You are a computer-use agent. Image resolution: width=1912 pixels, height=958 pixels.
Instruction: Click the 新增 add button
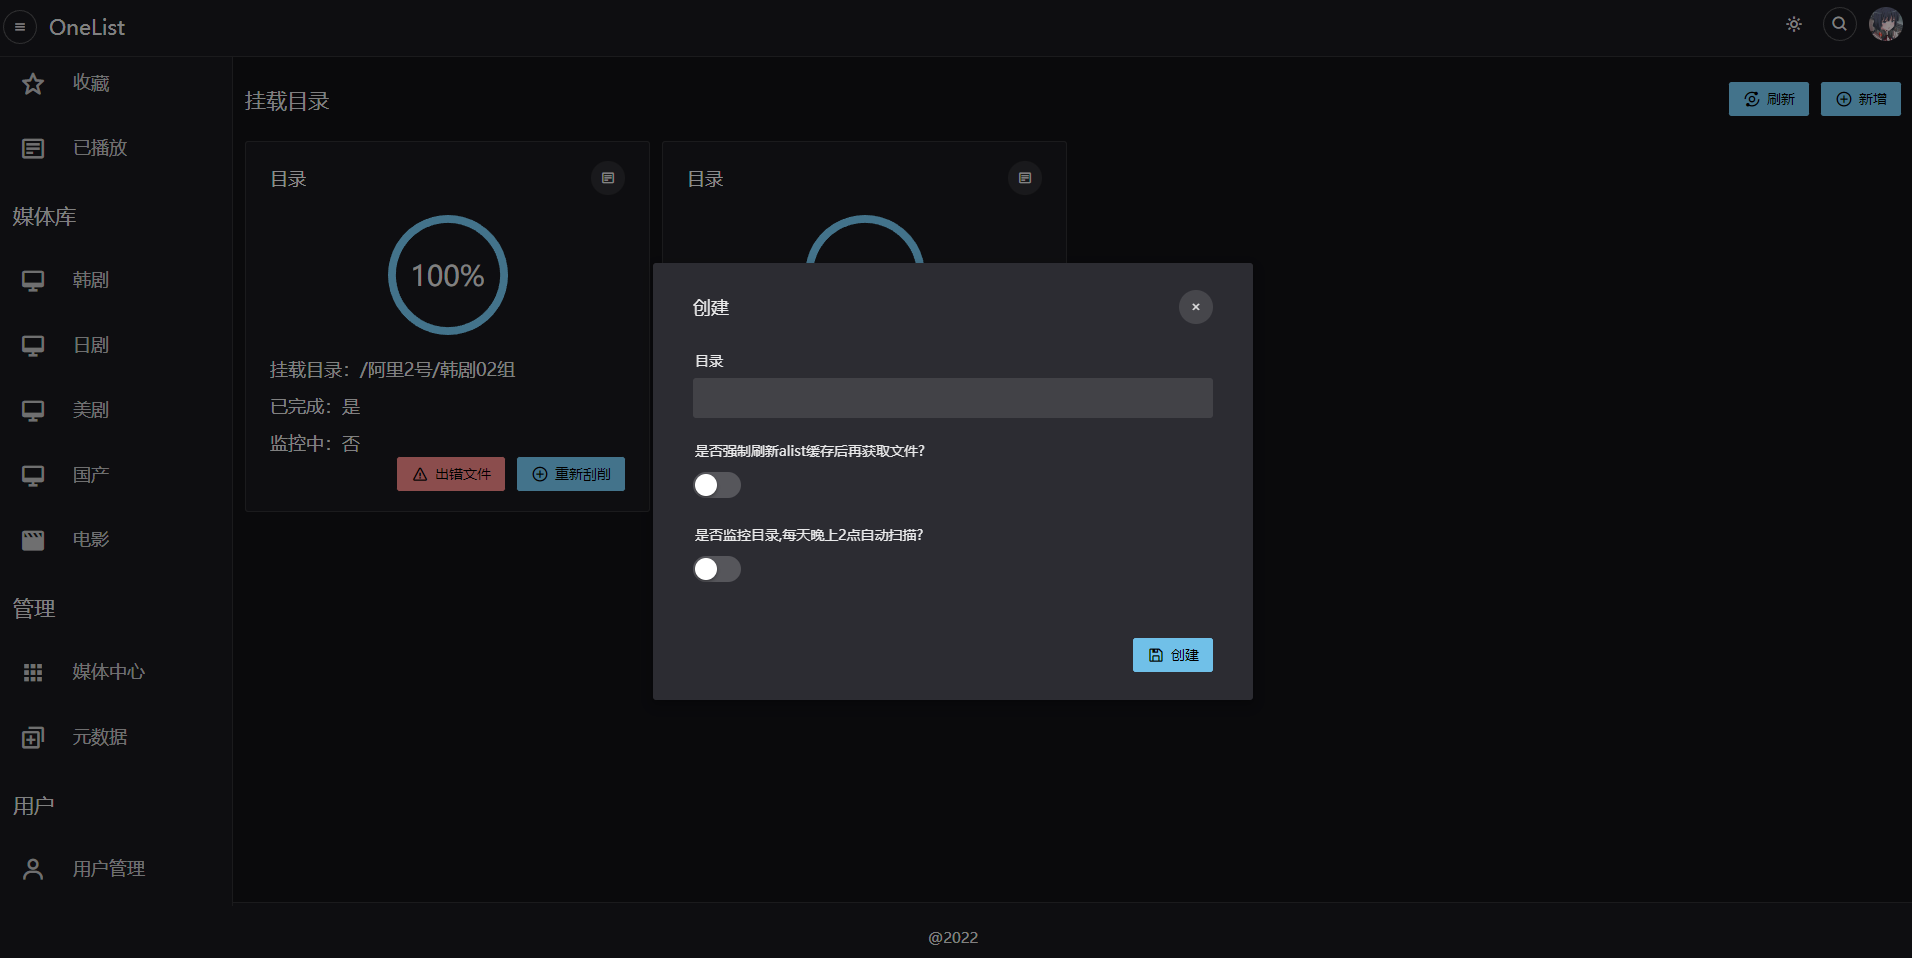[x=1860, y=99]
